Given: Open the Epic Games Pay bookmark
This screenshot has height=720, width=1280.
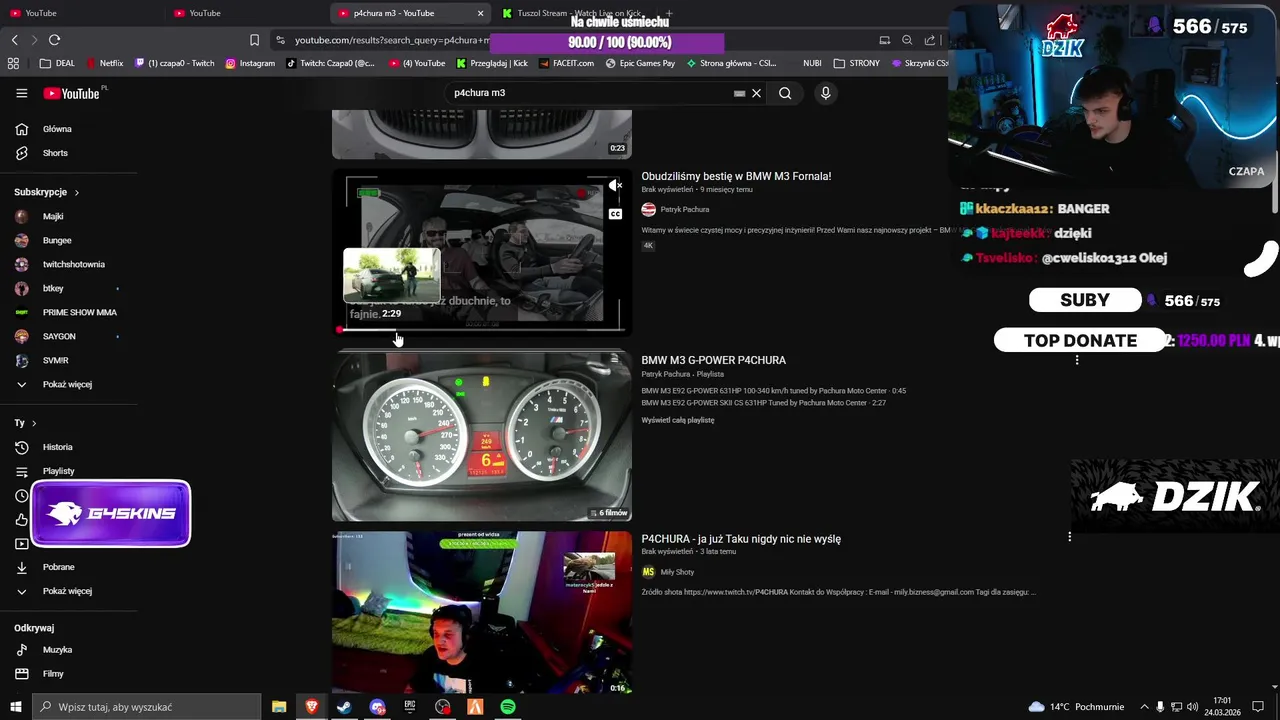Looking at the screenshot, I should [x=640, y=63].
